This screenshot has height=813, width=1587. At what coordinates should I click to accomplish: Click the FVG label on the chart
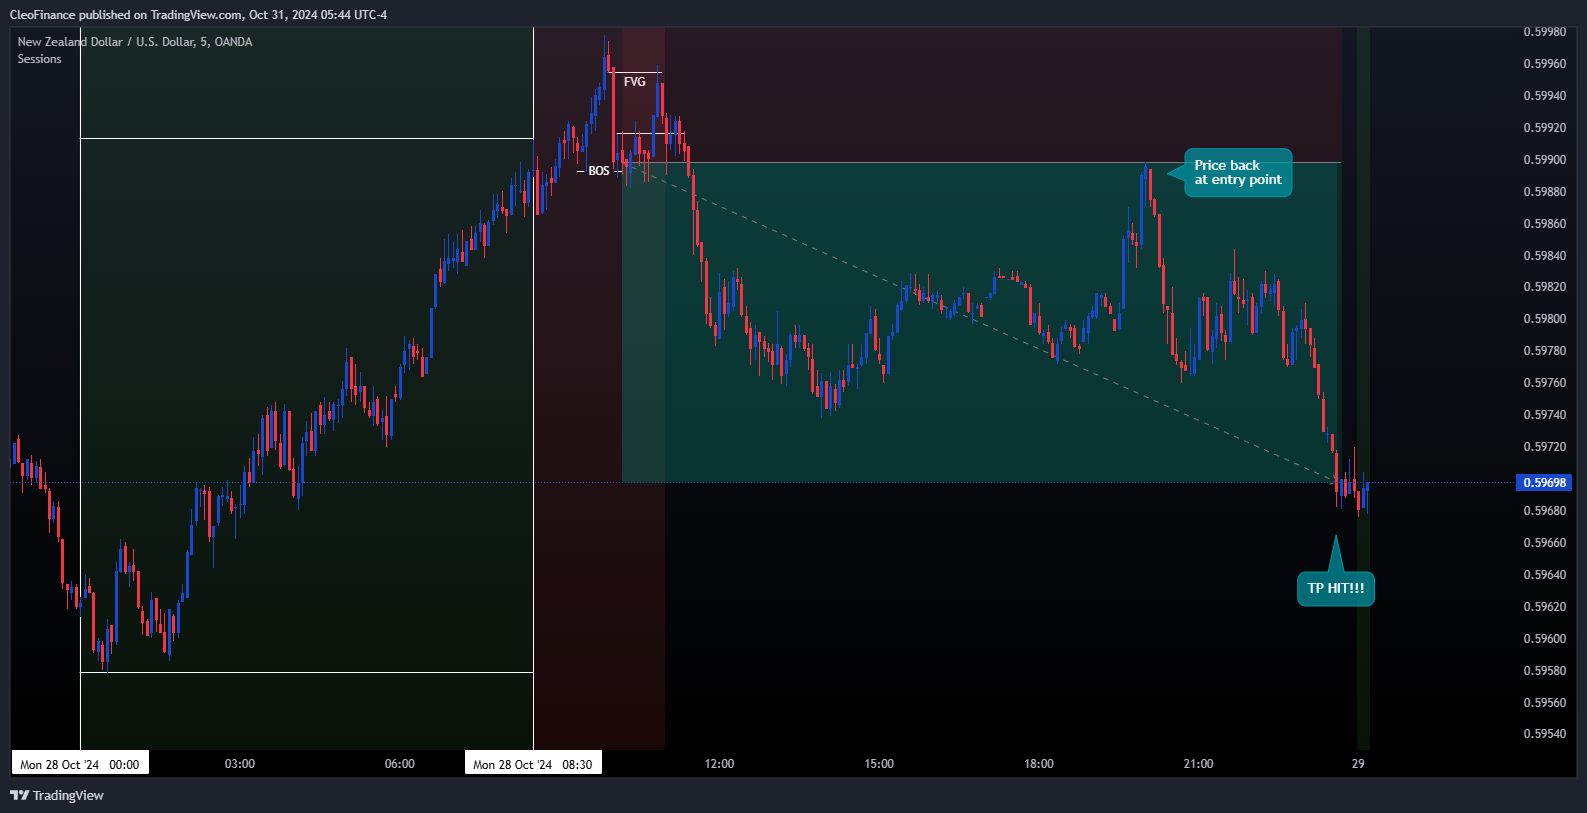635,82
